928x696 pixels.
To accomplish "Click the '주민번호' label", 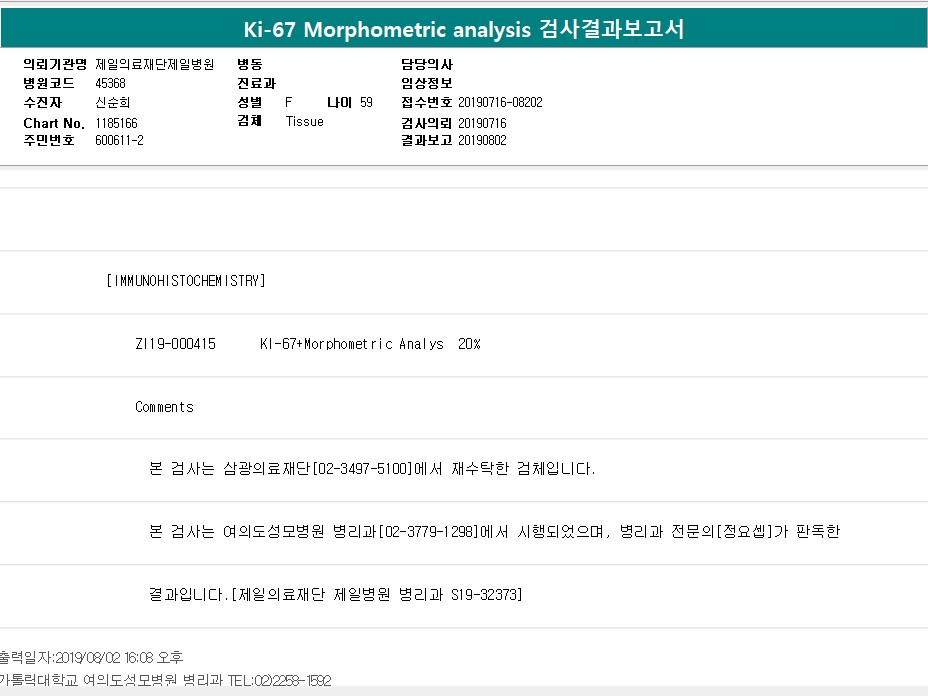I will point(49,140).
